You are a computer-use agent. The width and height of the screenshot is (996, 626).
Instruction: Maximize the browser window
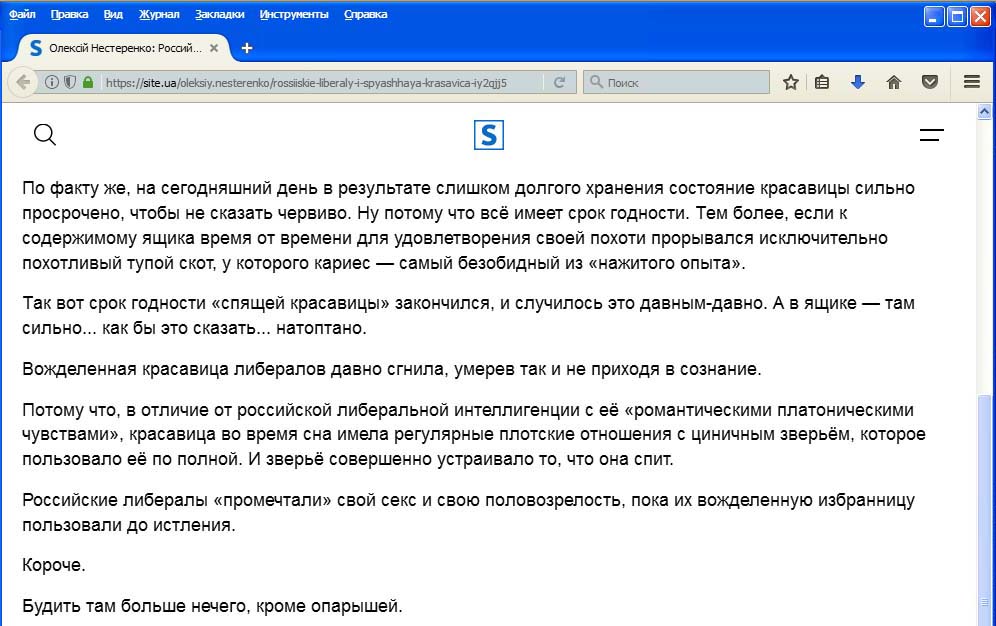(x=957, y=16)
